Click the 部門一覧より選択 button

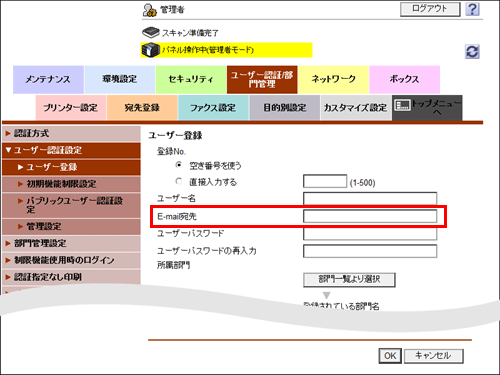pyautogui.click(x=349, y=280)
